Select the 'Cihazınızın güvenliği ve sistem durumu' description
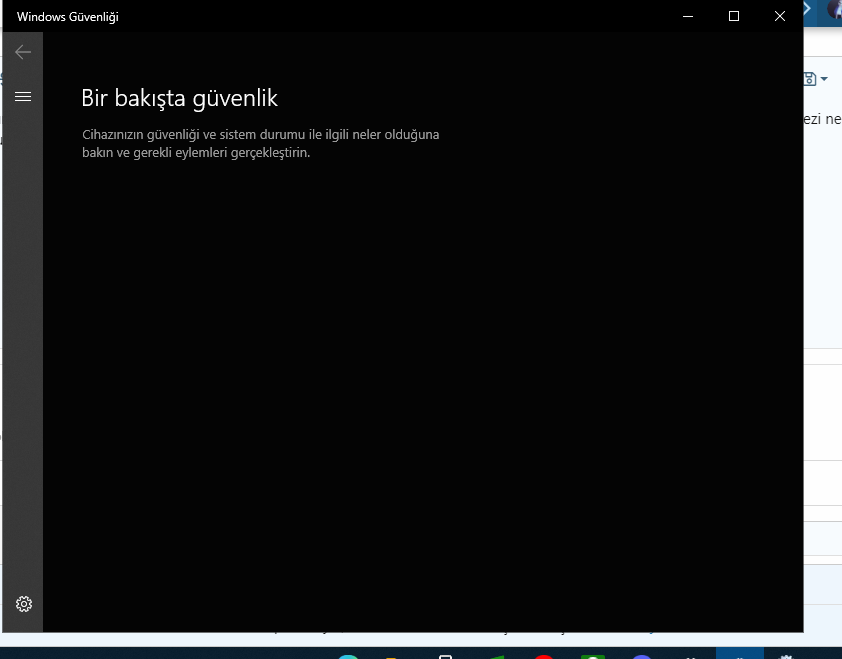 pos(260,143)
